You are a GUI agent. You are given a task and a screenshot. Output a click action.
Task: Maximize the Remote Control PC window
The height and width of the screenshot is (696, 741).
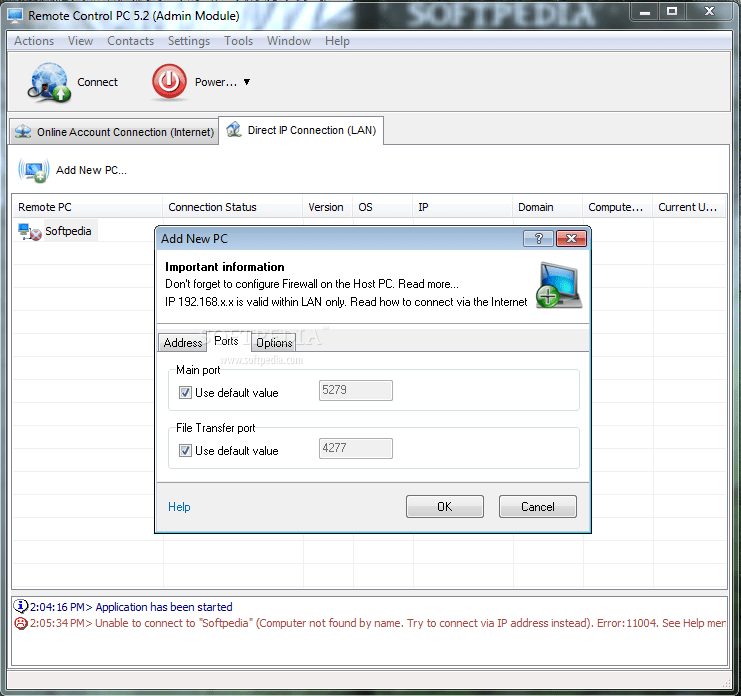(672, 11)
